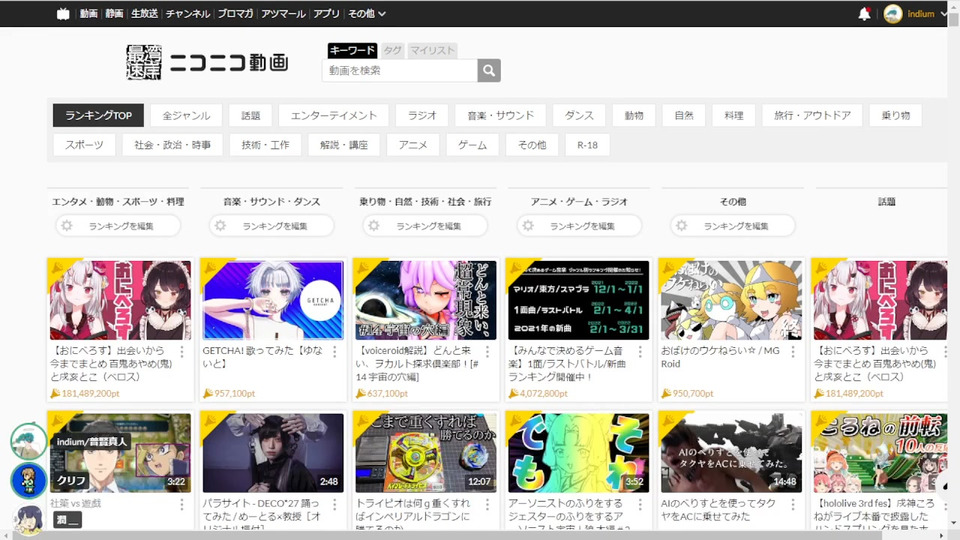Click gear icon under 乗り物・自然・技術
Screen dimensions: 960x540
(x=374, y=226)
